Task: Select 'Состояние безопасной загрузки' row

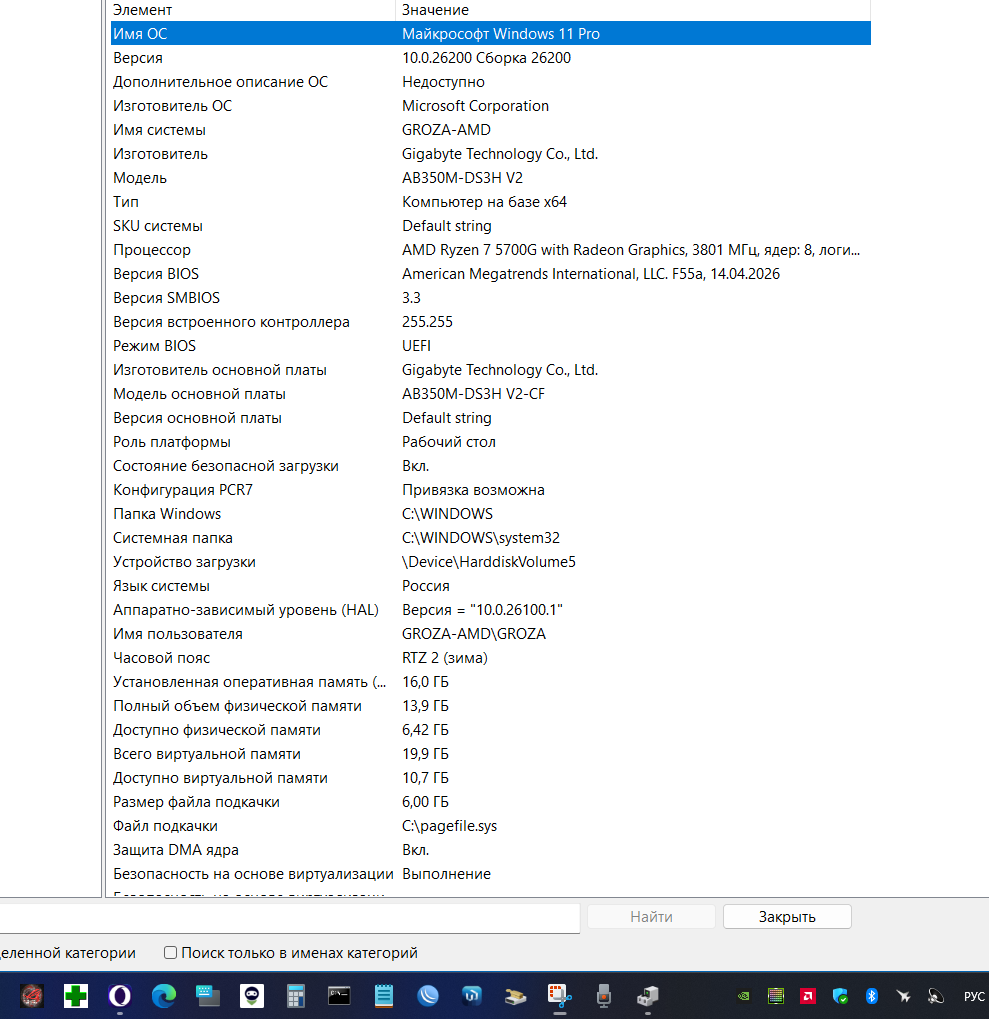Action: click(491, 467)
